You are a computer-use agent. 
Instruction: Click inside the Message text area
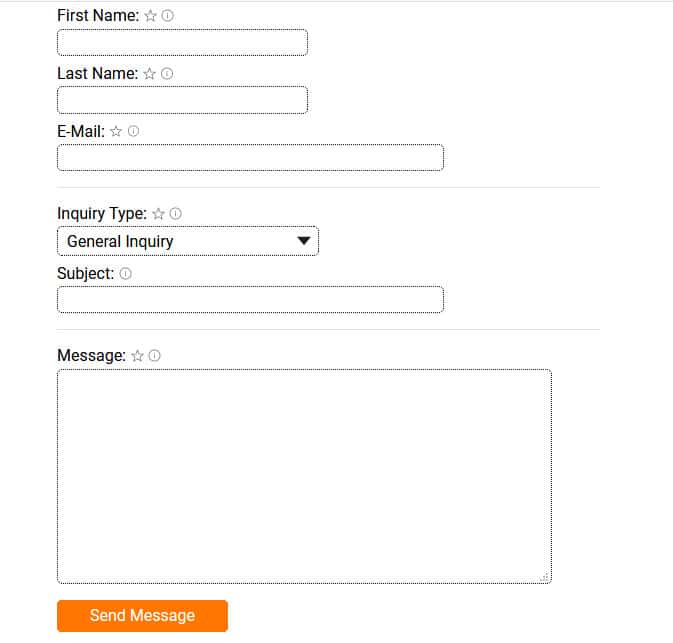[304, 476]
